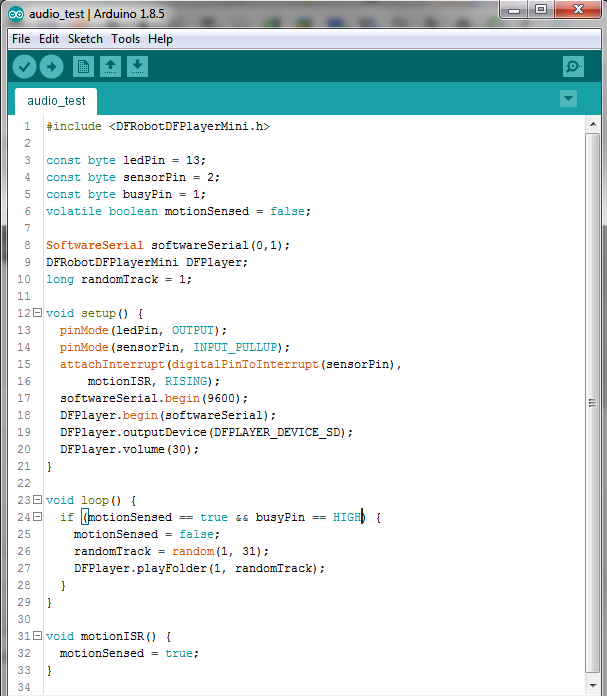Click 'HIGH' constant on line 24
607x696 pixels.
click(347, 517)
